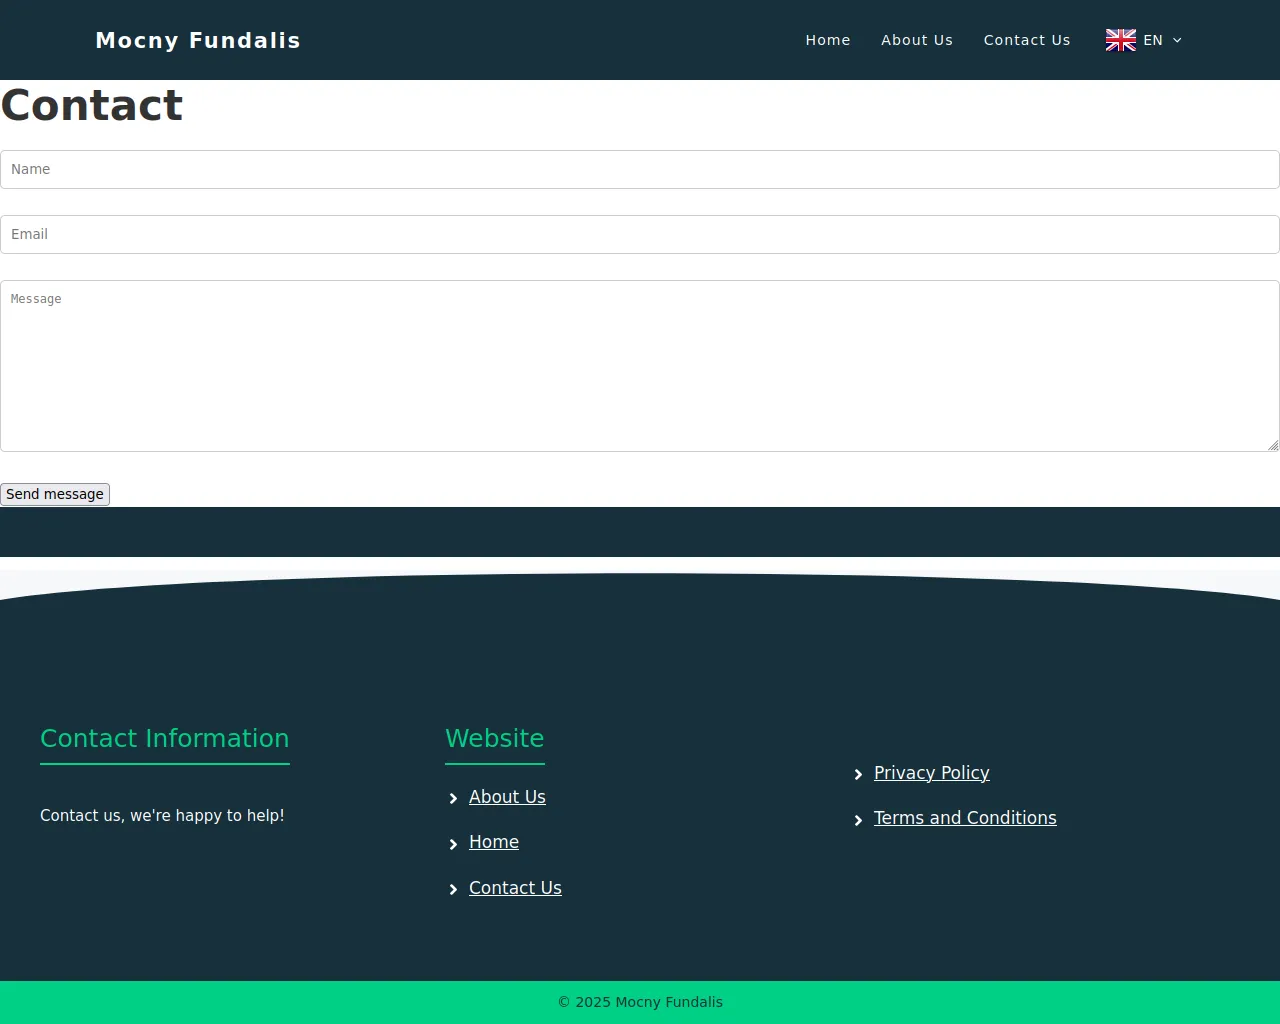Click the chevron icon beside footer Contact Us
This screenshot has height=1024, width=1280.
pos(453,889)
